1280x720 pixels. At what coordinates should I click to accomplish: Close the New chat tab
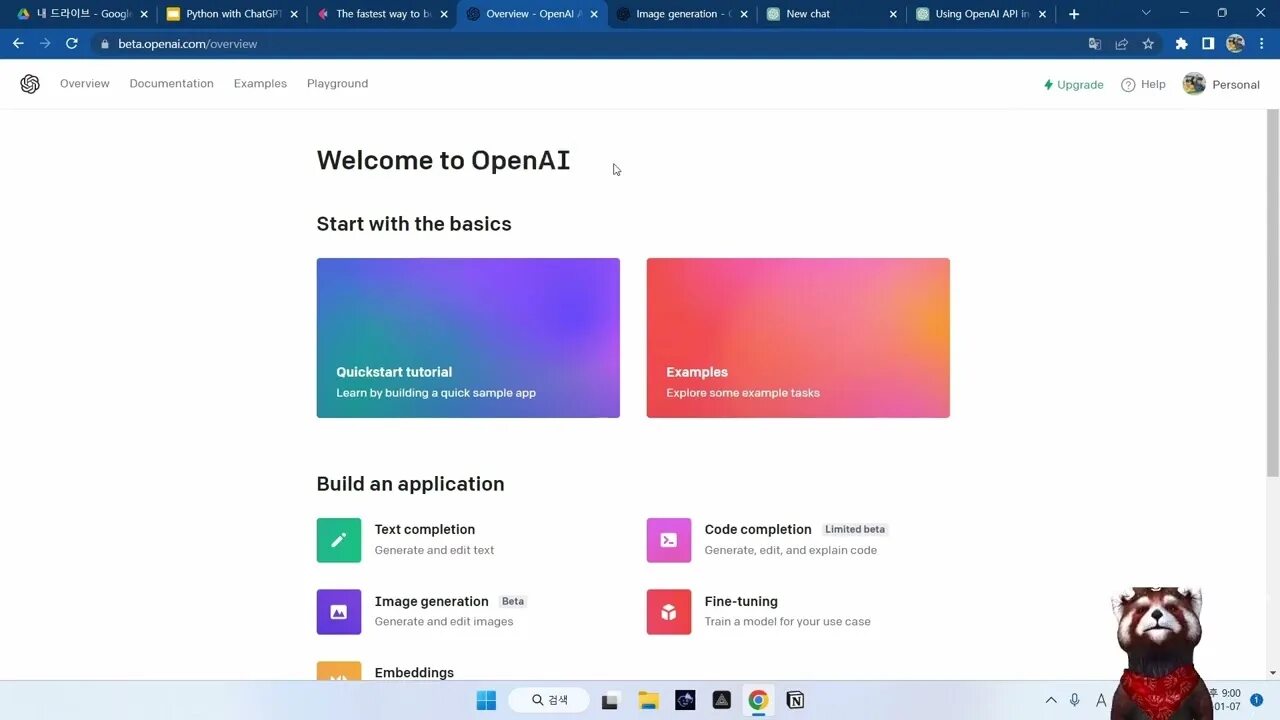pos(893,14)
